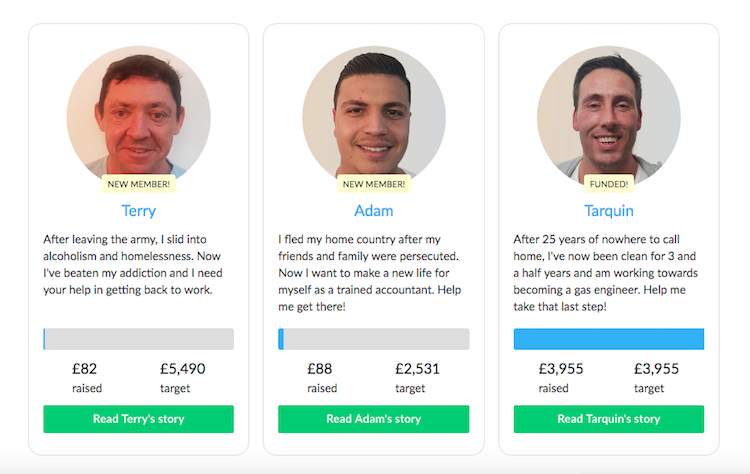The height and width of the screenshot is (474, 750).
Task: Click Terry's profile photo
Action: [138, 115]
